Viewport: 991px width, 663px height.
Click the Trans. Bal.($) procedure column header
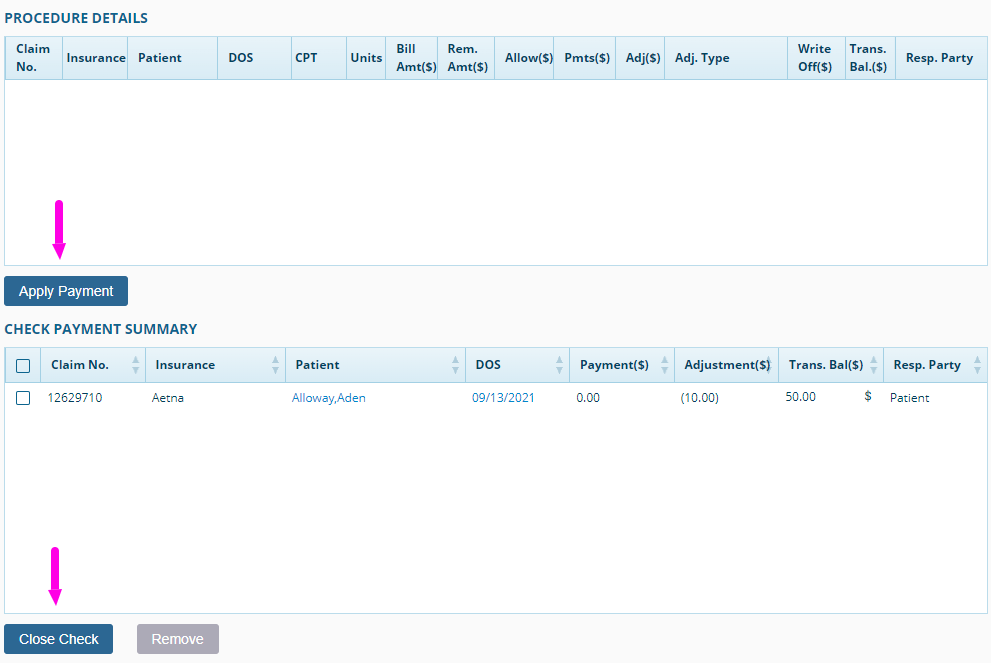(868, 58)
